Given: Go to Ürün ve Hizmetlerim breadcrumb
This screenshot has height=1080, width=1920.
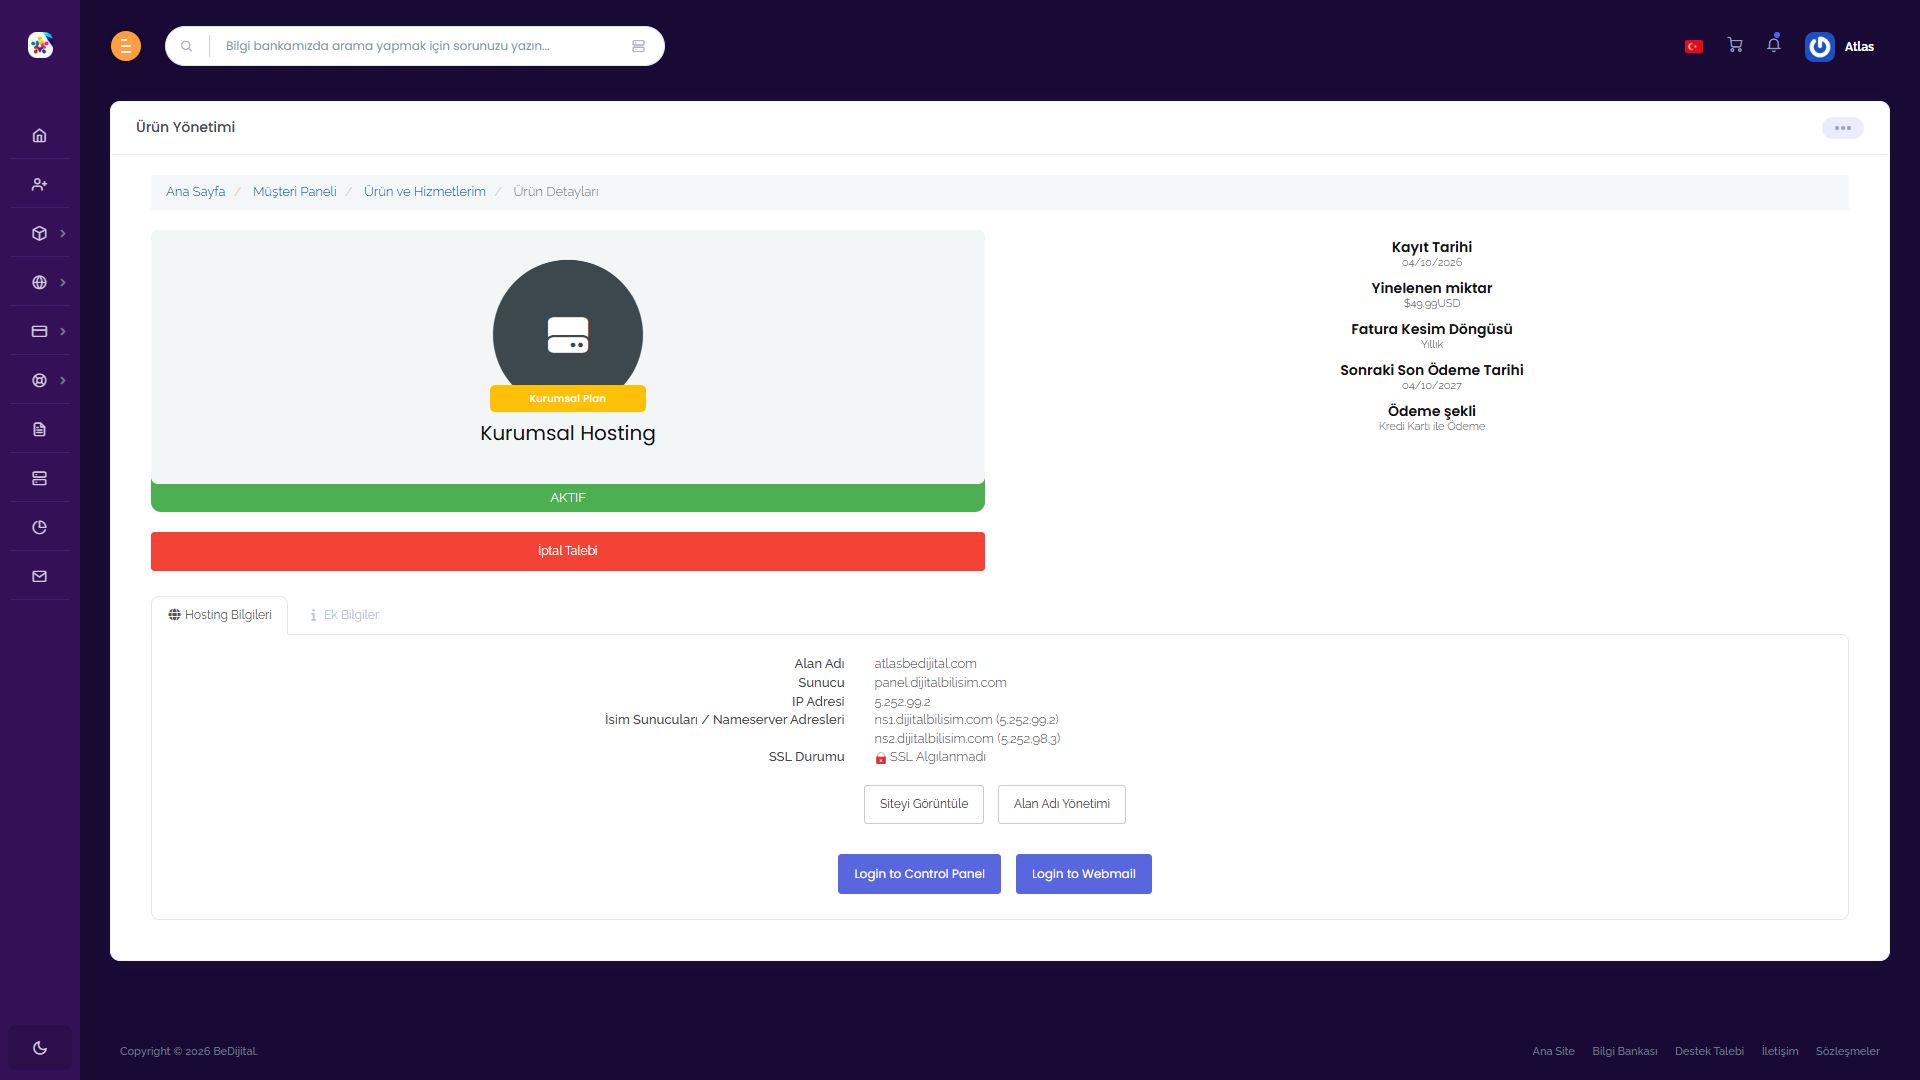Looking at the screenshot, I should [x=425, y=192].
